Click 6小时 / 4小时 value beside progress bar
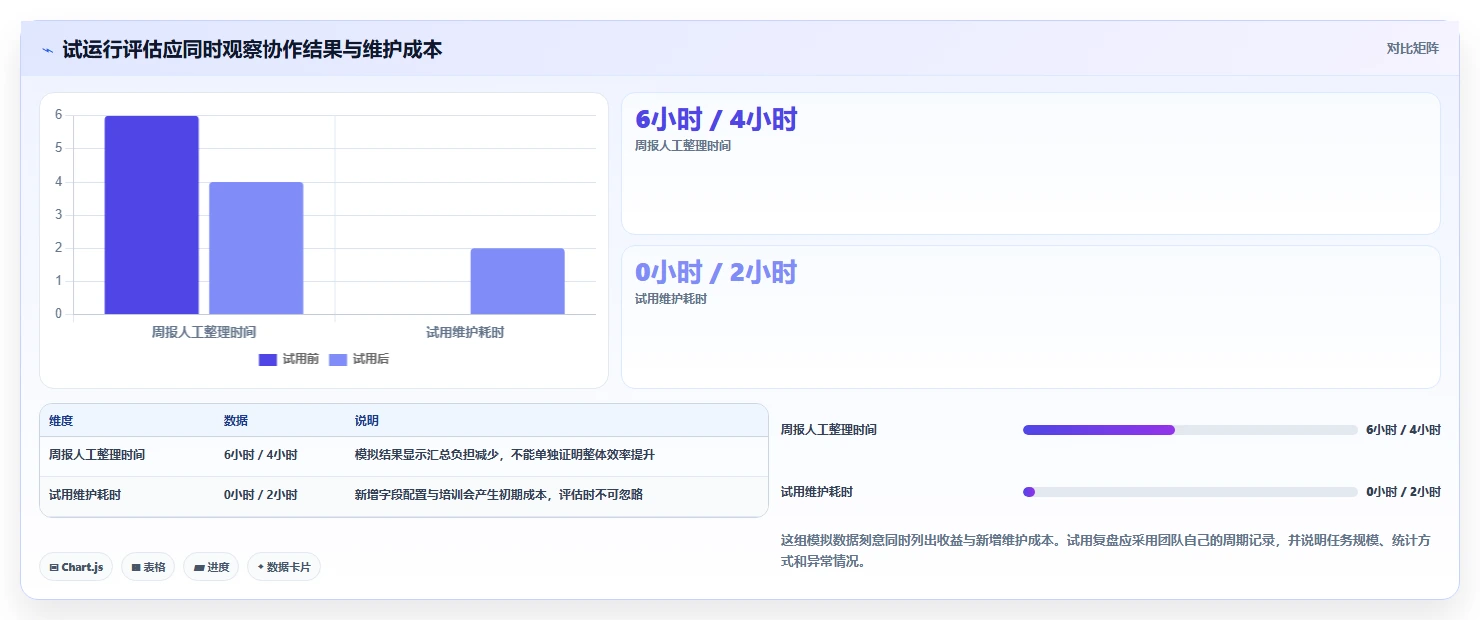This screenshot has width=1480, height=620. 1403,430
